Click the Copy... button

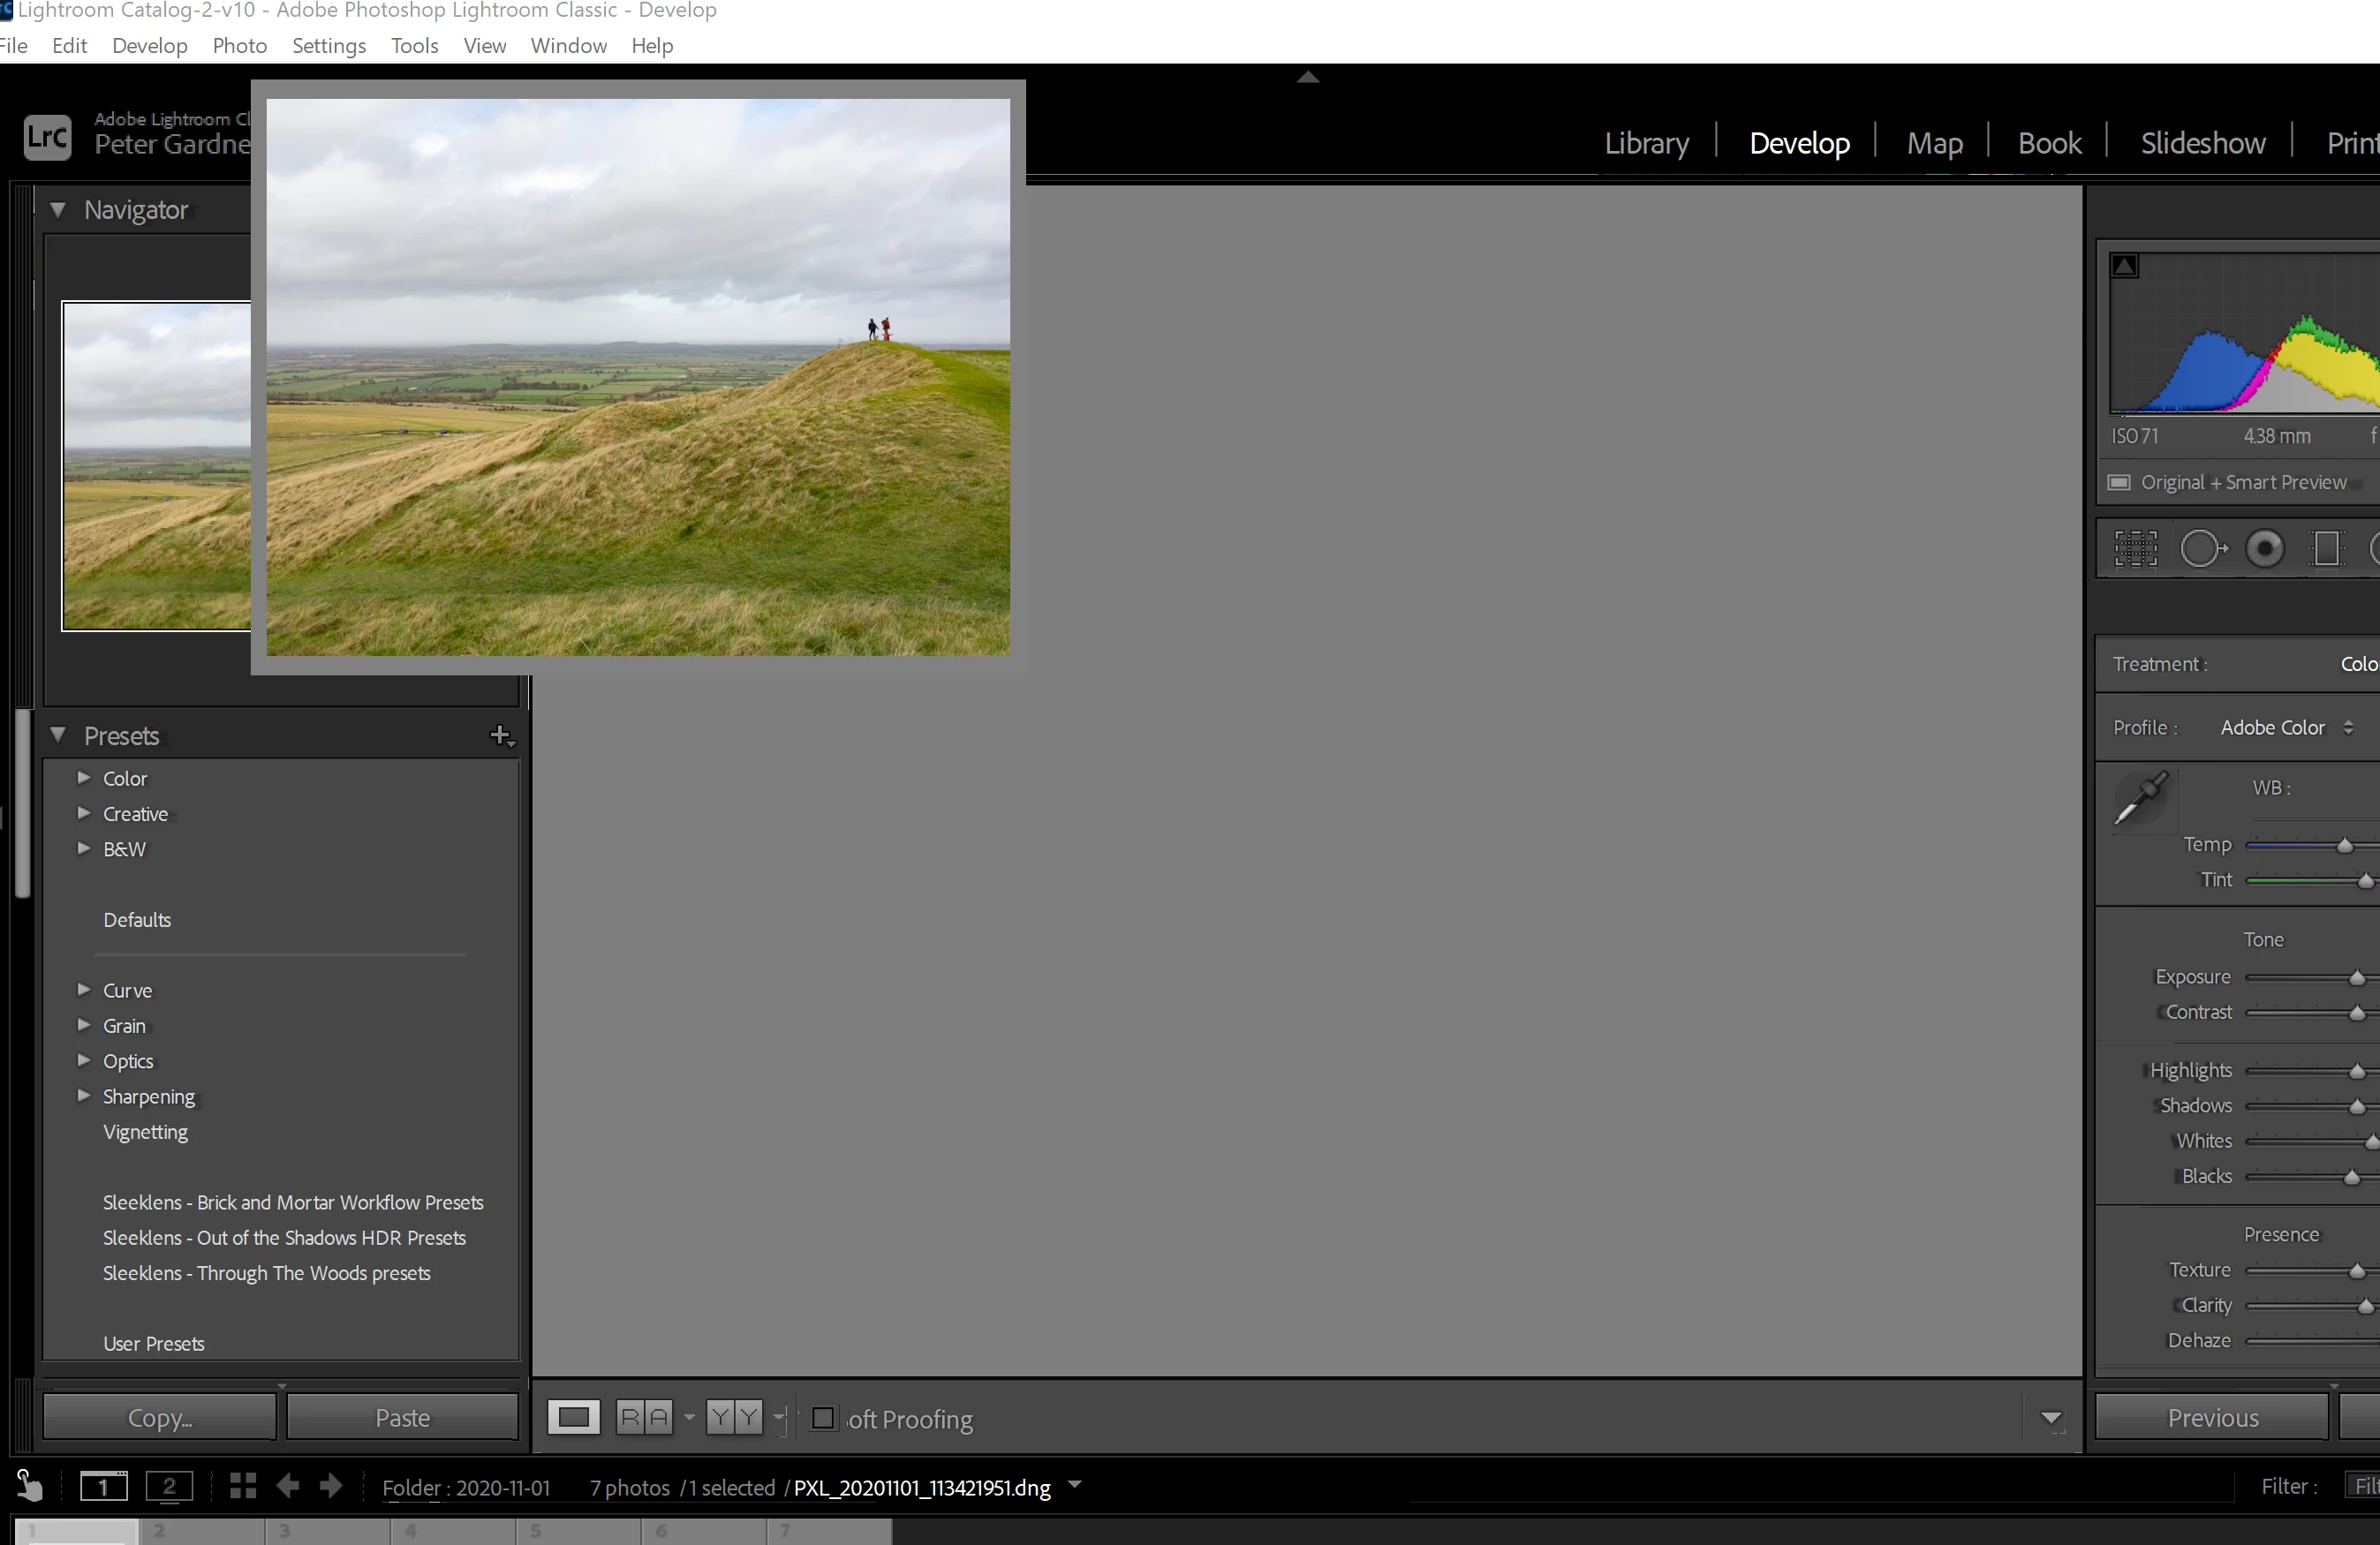(x=159, y=1418)
